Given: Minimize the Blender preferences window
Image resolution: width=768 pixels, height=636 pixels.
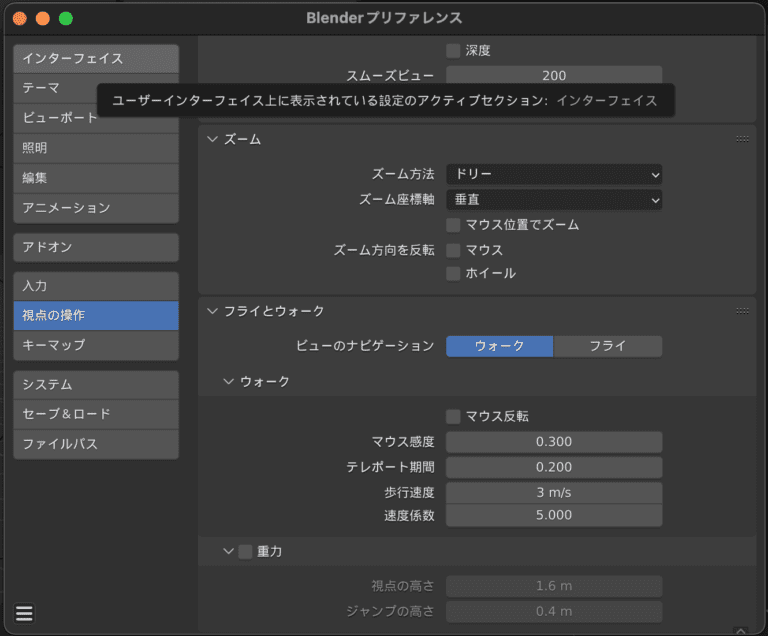Looking at the screenshot, I should pos(43,19).
